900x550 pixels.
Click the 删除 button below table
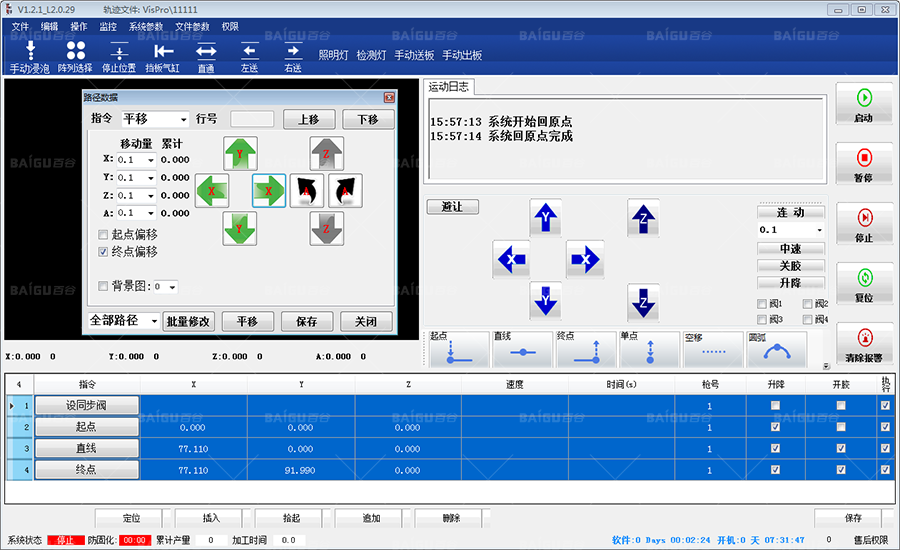(x=451, y=518)
